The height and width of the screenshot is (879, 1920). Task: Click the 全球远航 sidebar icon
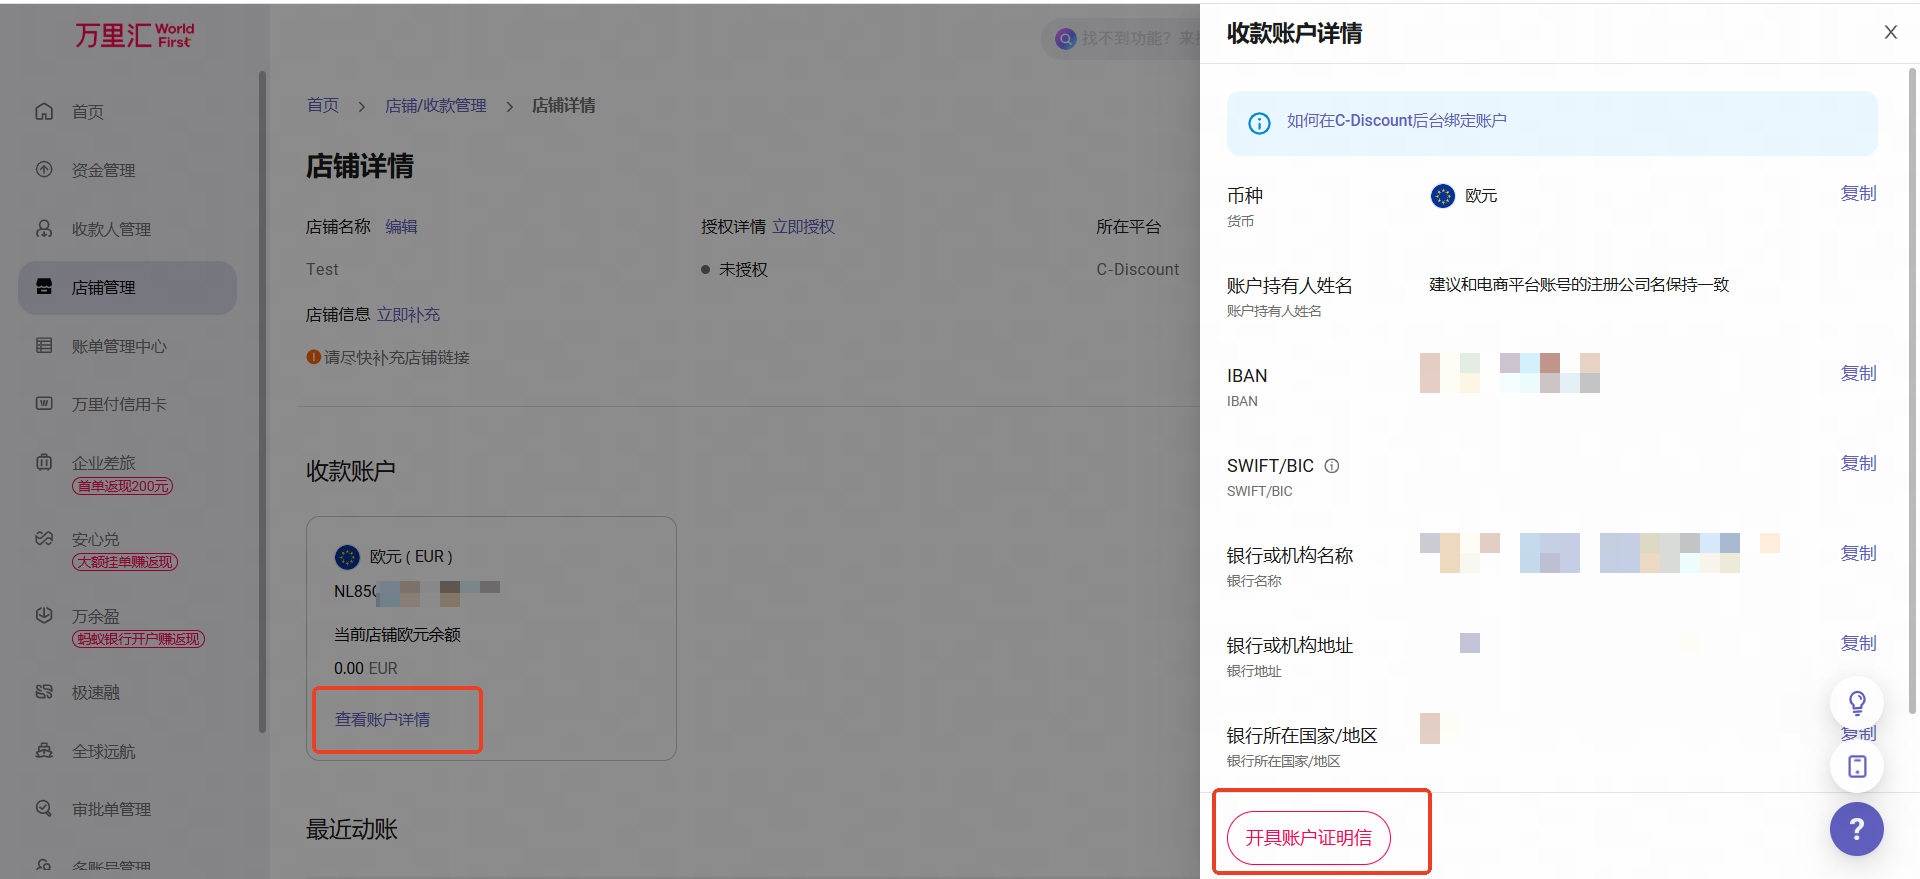(44, 750)
